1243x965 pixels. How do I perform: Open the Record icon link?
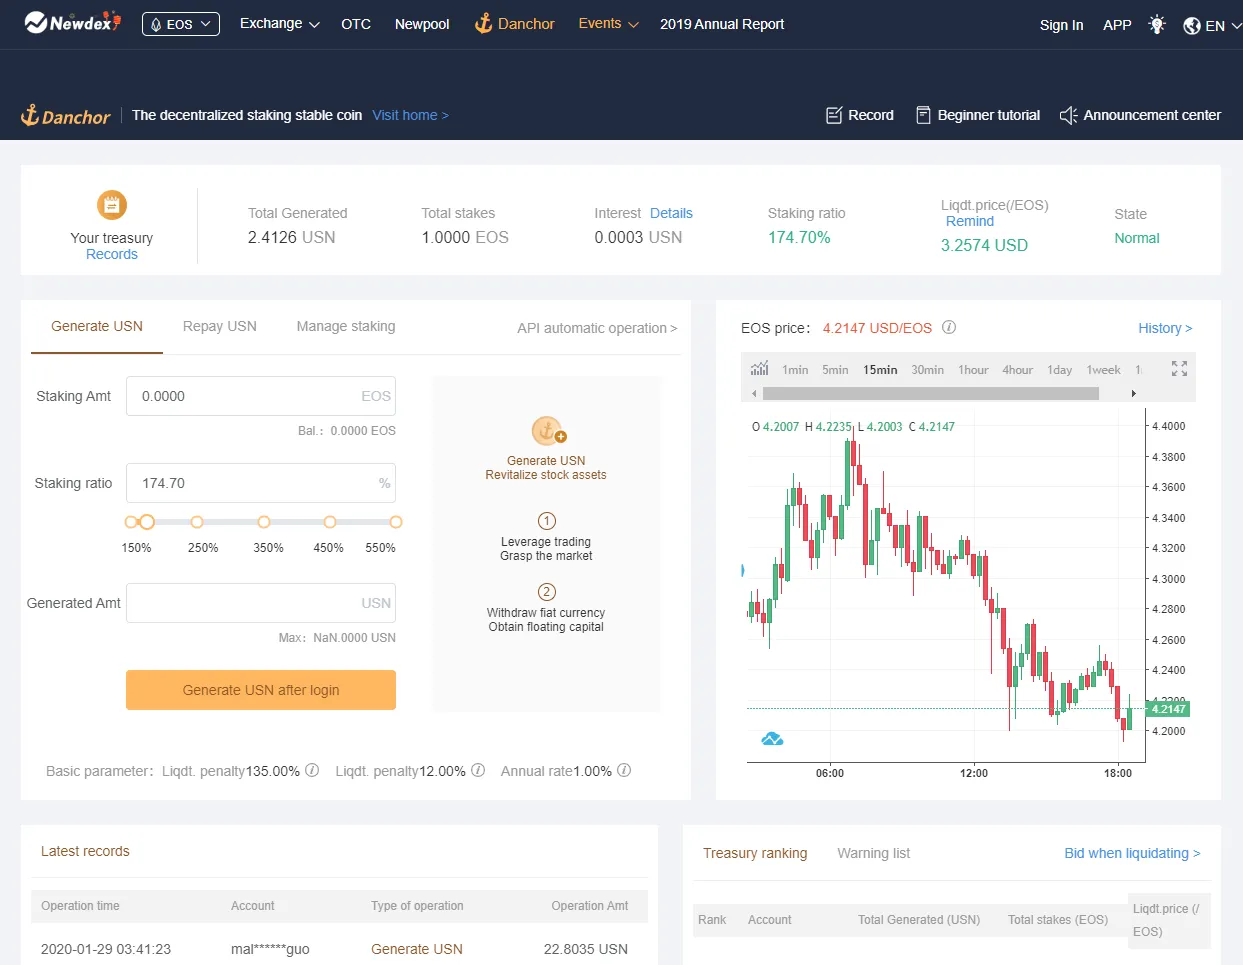pyautogui.click(x=834, y=115)
